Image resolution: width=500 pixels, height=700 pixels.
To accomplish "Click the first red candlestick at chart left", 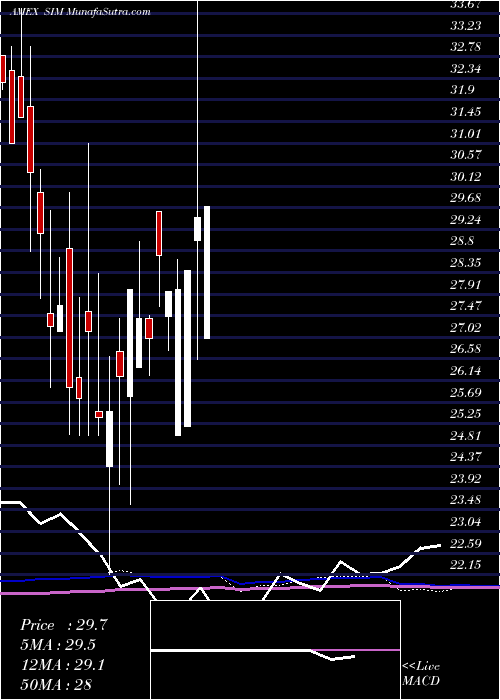I will 3,69.
